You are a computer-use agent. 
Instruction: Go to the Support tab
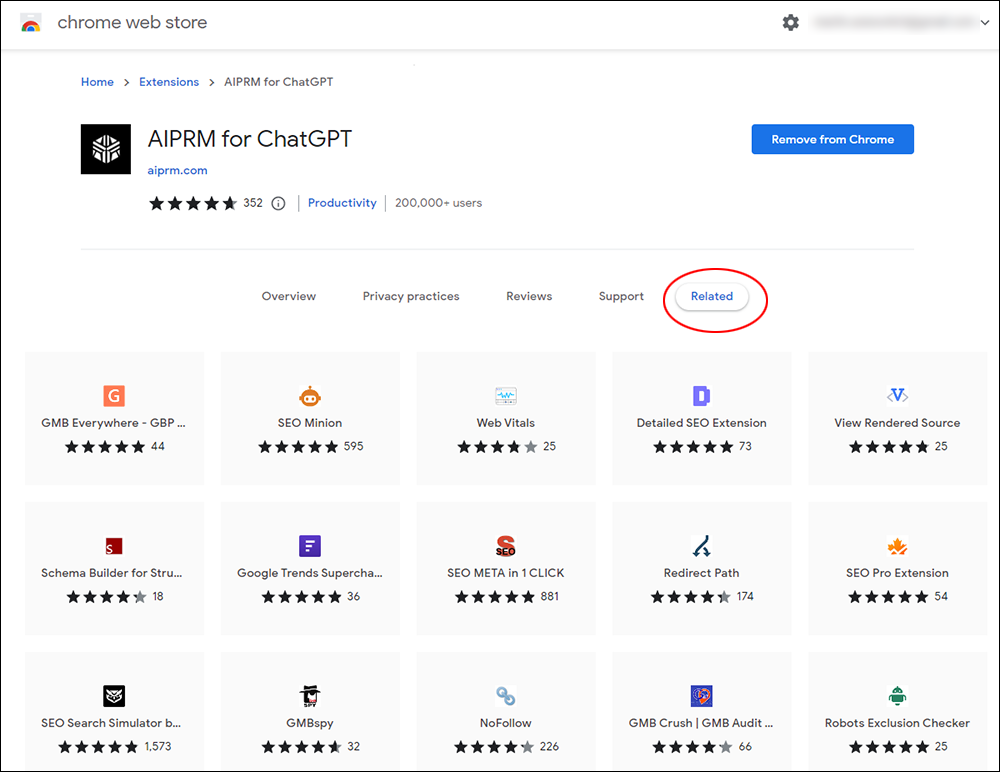click(621, 296)
